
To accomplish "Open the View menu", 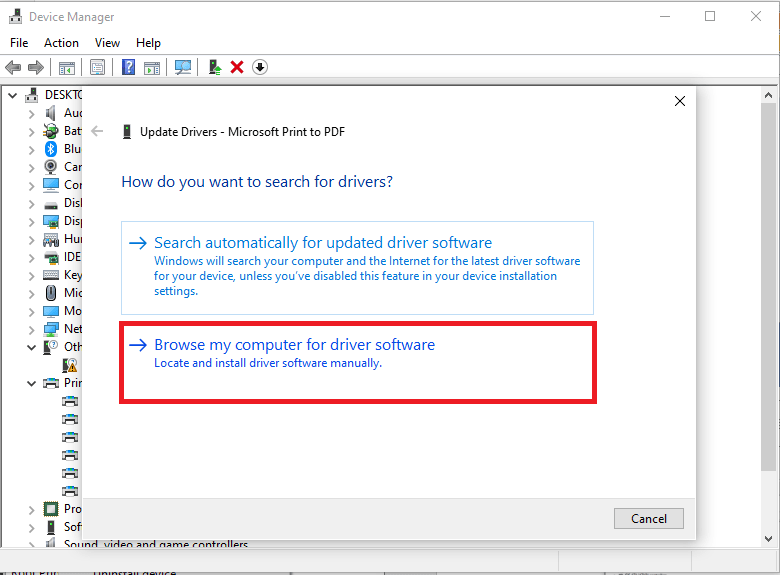I will click(107, 43).
